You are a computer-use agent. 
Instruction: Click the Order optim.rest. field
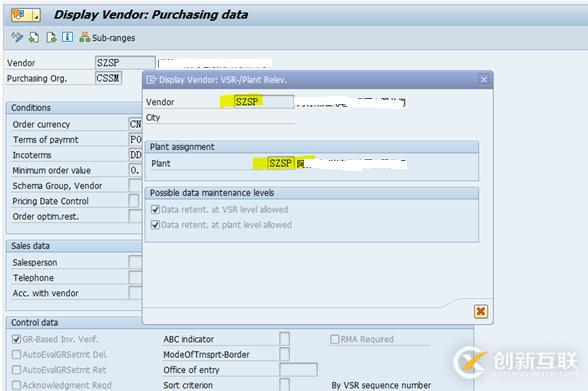135,216
